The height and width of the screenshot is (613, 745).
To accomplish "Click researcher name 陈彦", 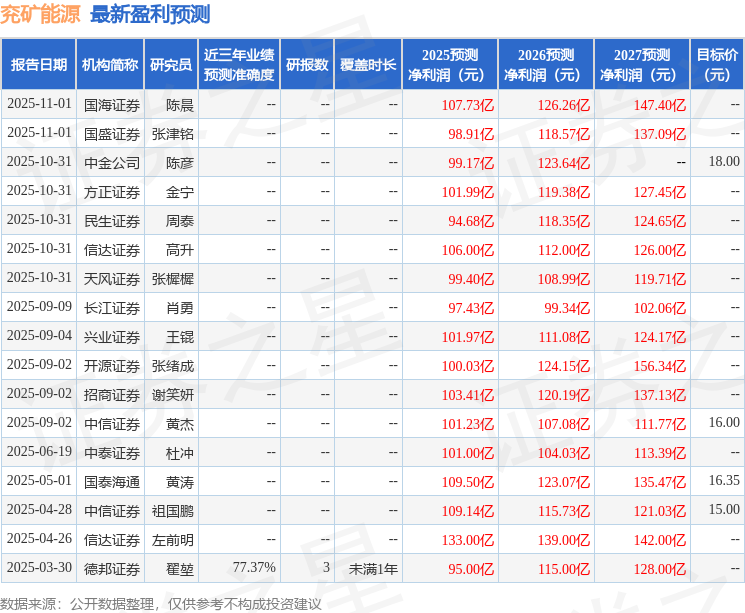I will (x=180, y=163).
